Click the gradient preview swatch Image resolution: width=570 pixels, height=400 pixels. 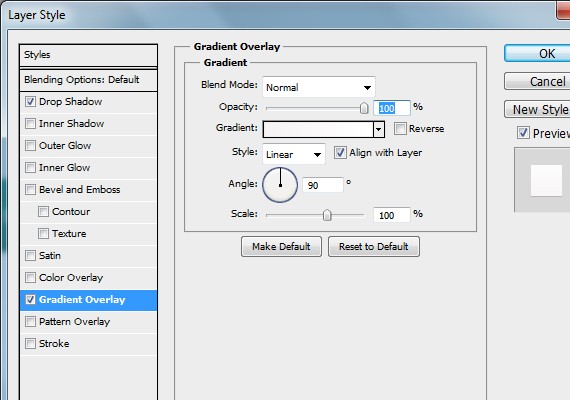318,129
